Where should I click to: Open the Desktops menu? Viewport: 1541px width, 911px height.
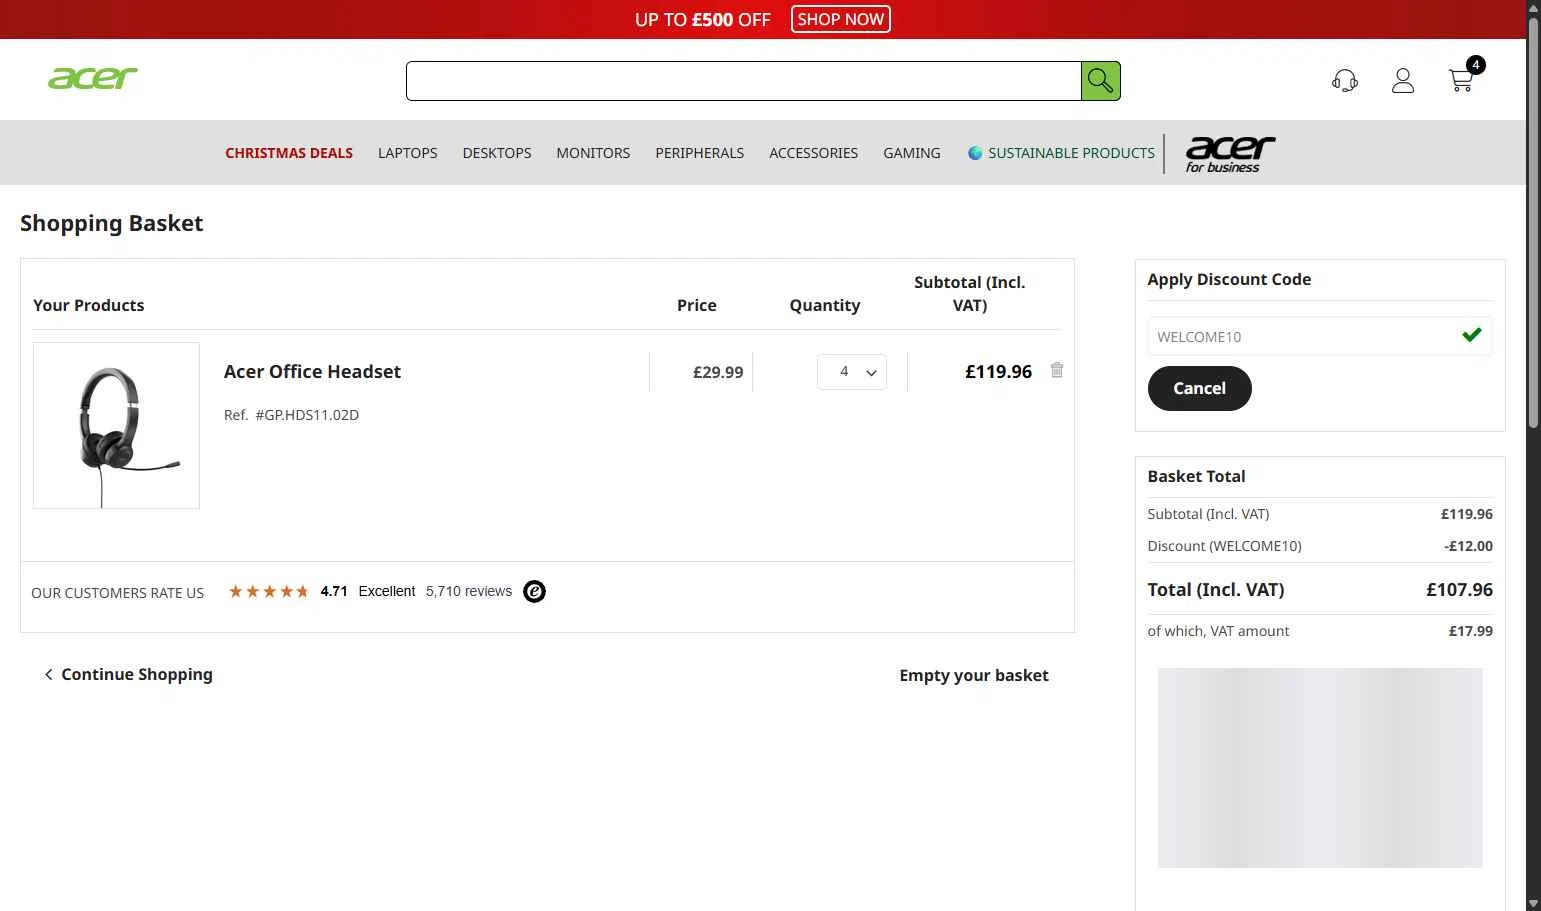click(497, 153)
